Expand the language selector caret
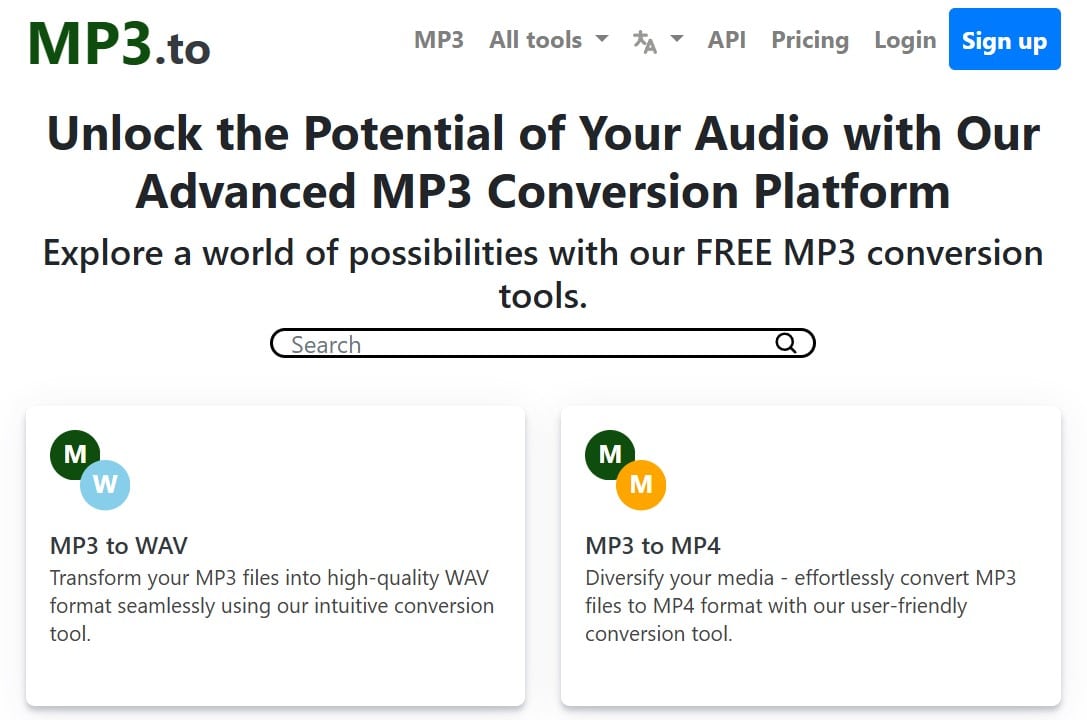 coord(677,39)
